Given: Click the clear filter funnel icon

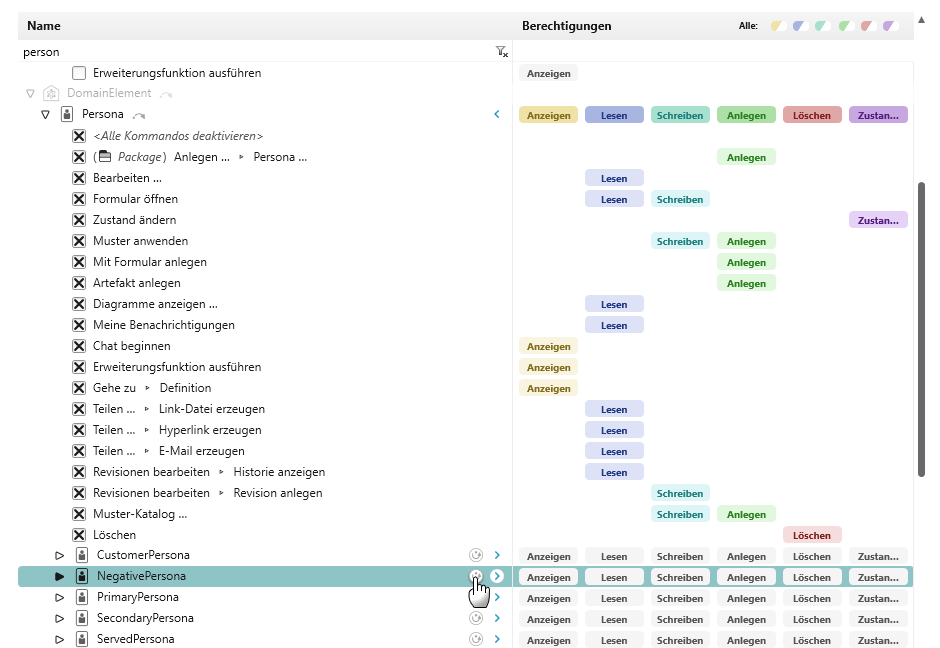Looking at the screenshot, I should coord(502,52).
